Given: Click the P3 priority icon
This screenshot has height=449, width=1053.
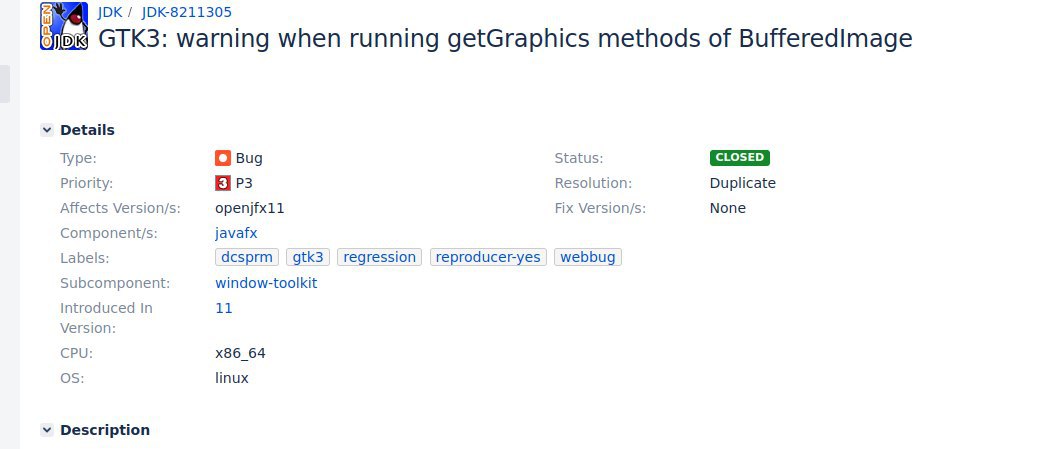Looking at the screenshot, I should (x=223, y=183).
